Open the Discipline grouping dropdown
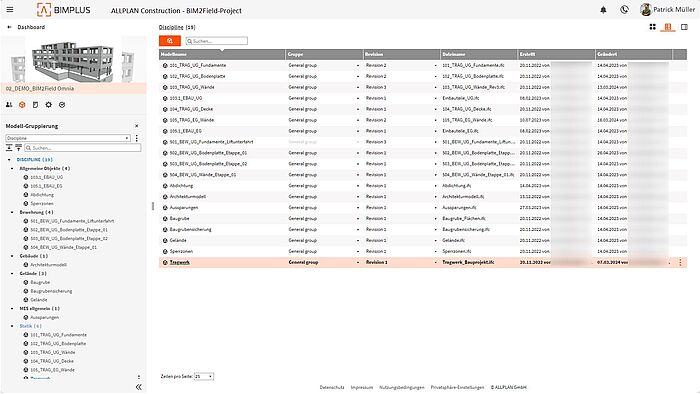 (68, 138)
